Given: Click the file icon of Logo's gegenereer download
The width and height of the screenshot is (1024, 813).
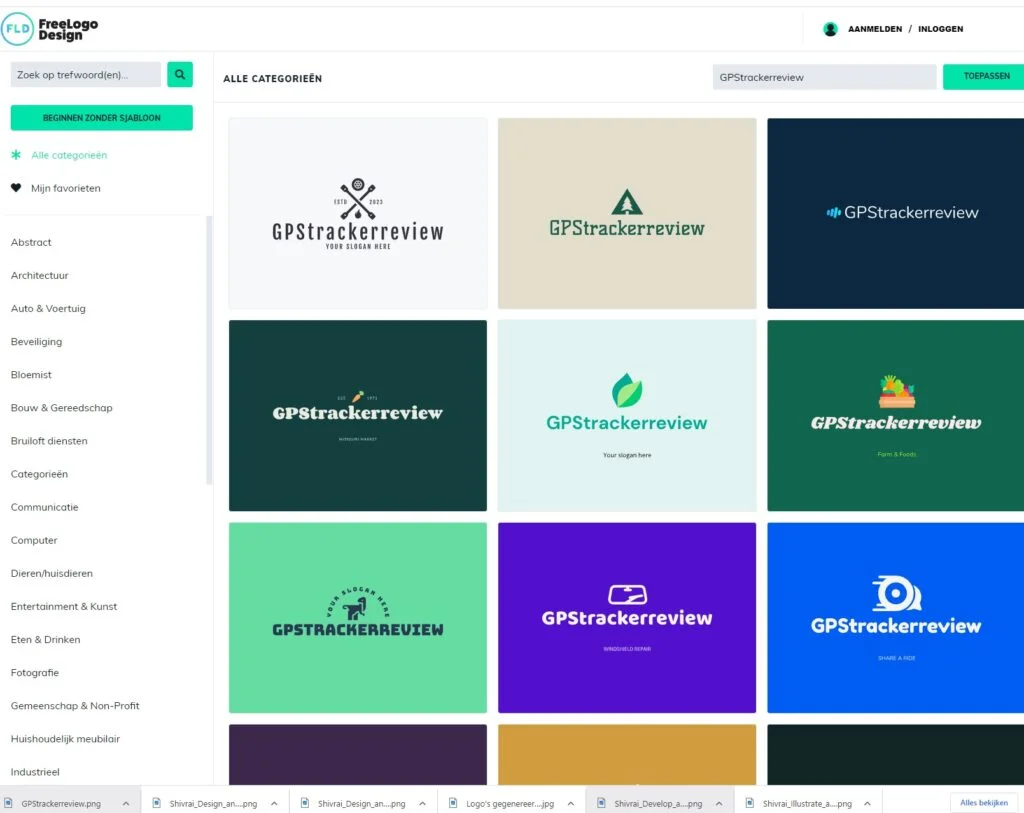Looking at the screenshot, I should click(455, 801).
